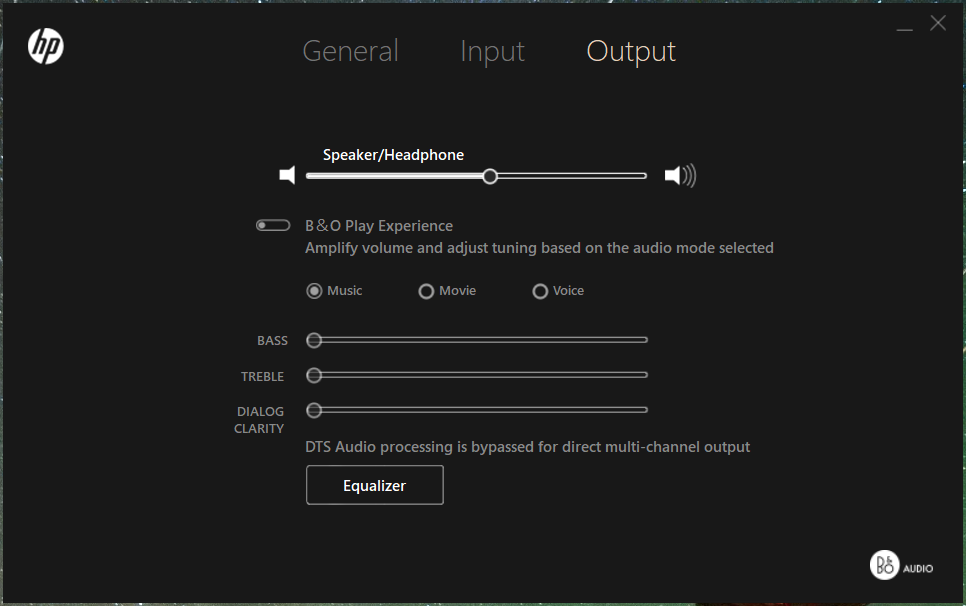
Task: Select the Movie audio mode
Action: click(426, 291)
